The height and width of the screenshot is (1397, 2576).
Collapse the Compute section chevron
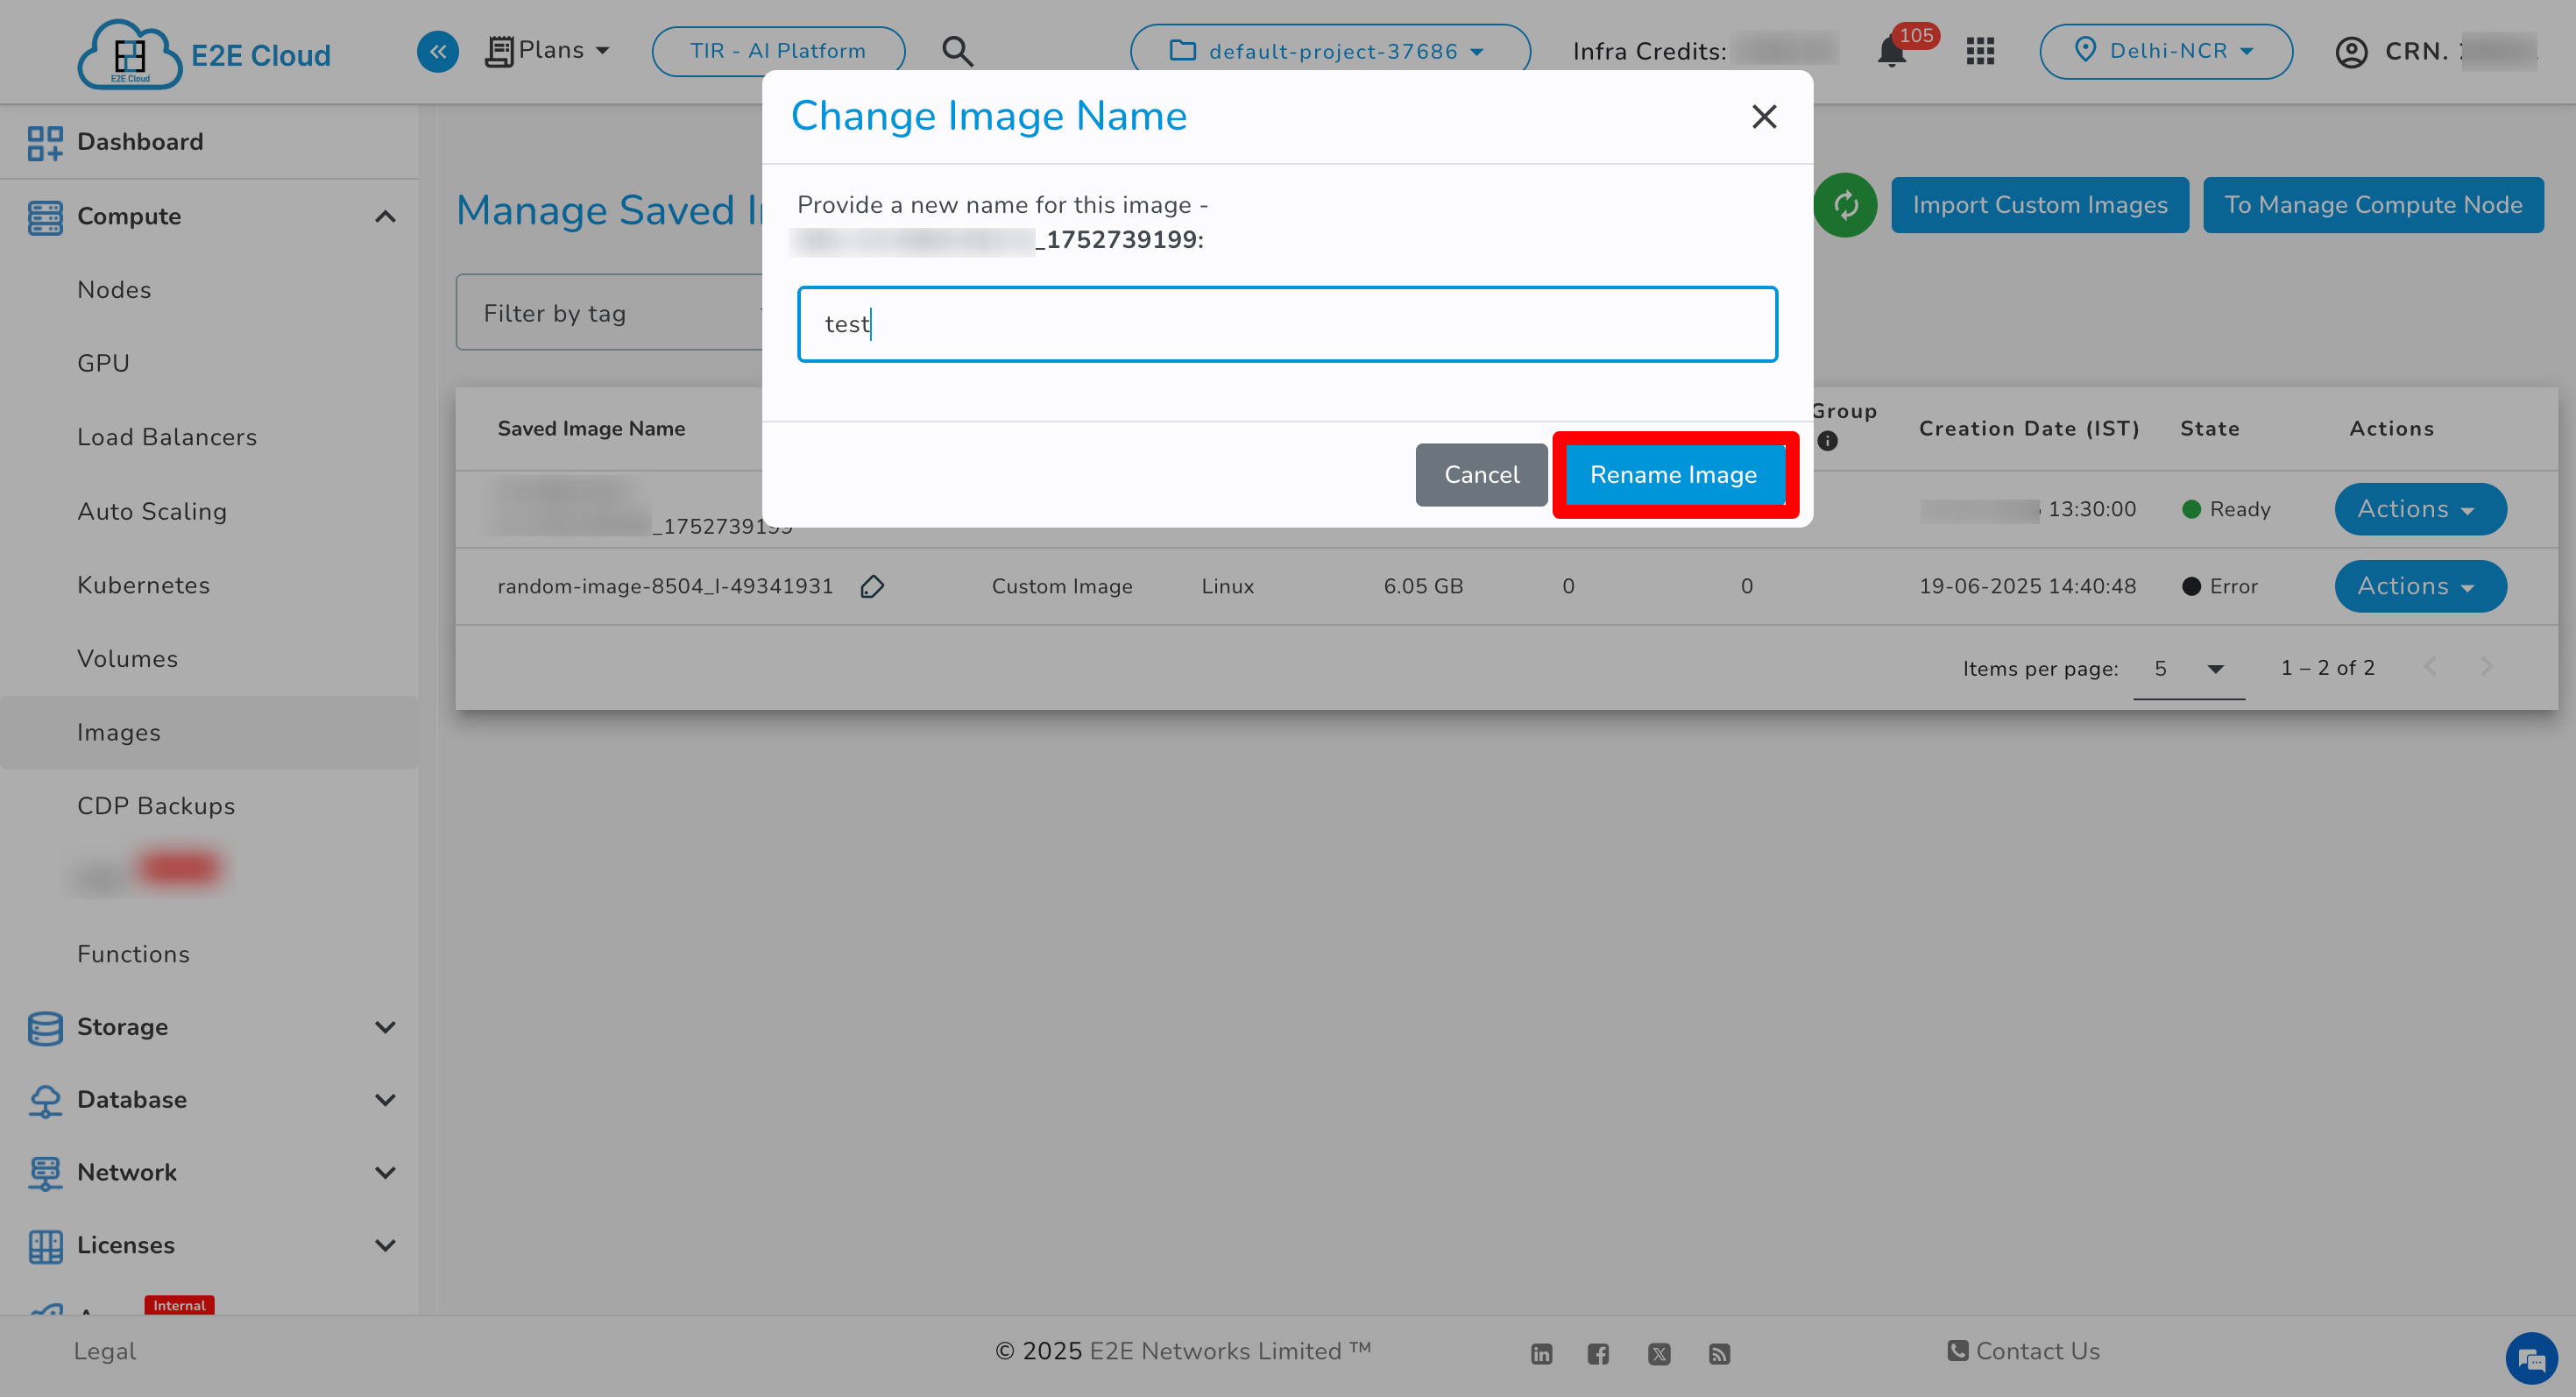click(387, 216)
